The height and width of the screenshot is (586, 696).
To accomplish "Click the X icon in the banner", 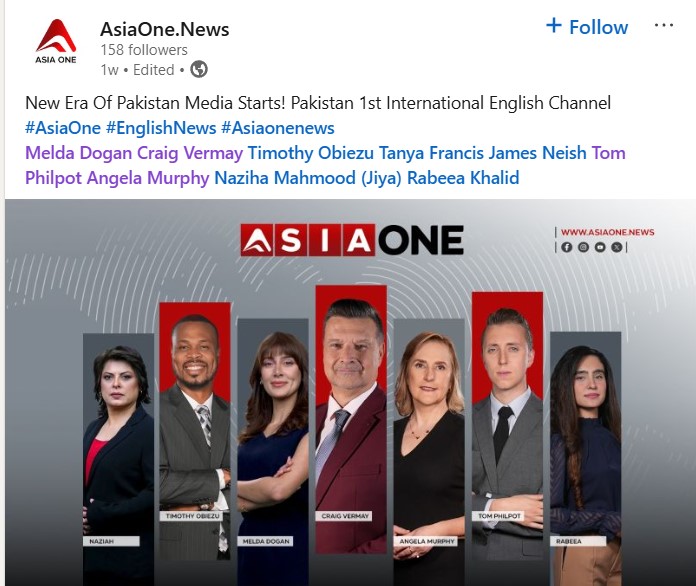I will [x=617, y=247].
